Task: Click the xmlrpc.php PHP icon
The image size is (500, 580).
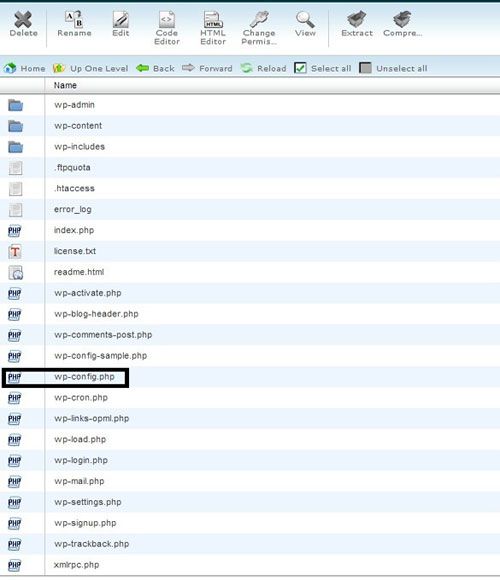Action: click(14, 566)
